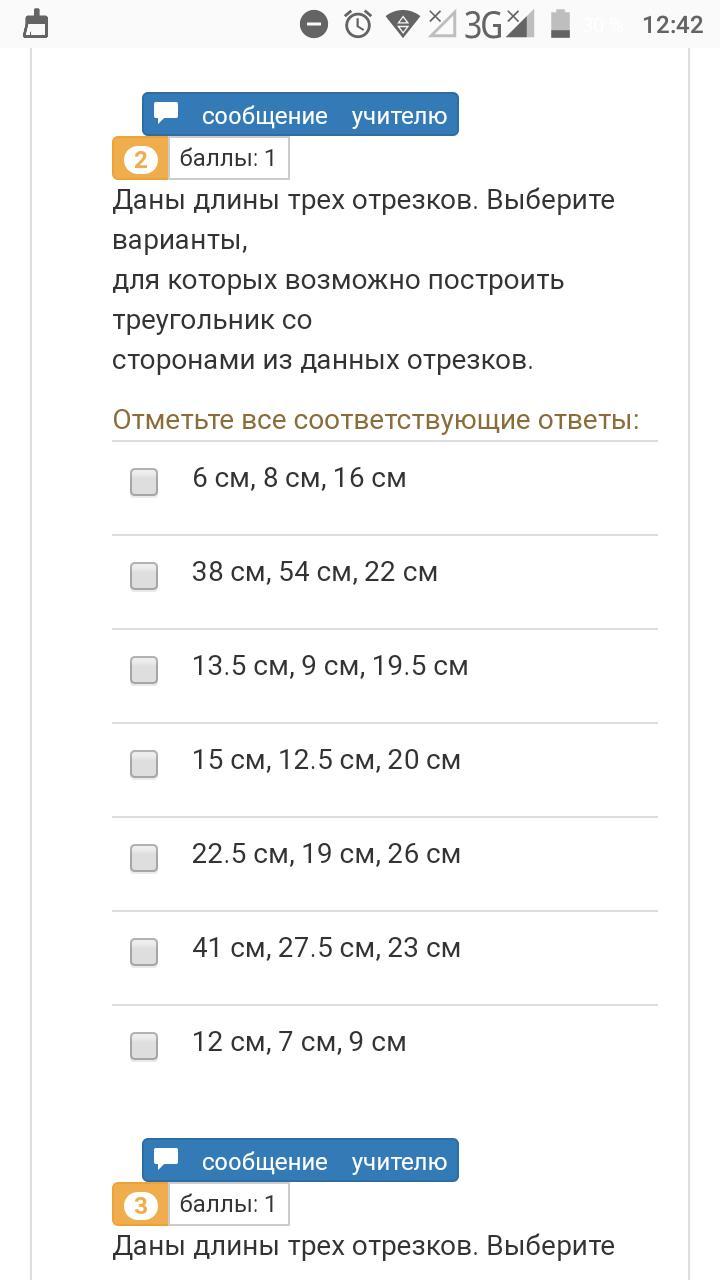
Task: Check the option 13.5 см, 9 см, 19.5 см
Action: pyautogui.click(x=144, y=670)
